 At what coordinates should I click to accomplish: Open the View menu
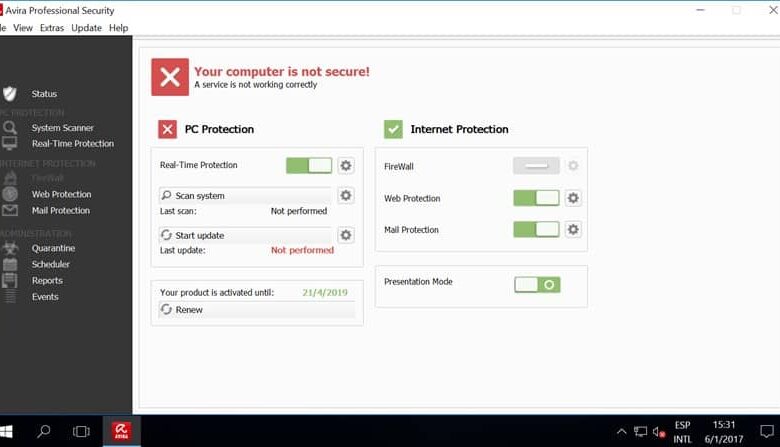23,28
